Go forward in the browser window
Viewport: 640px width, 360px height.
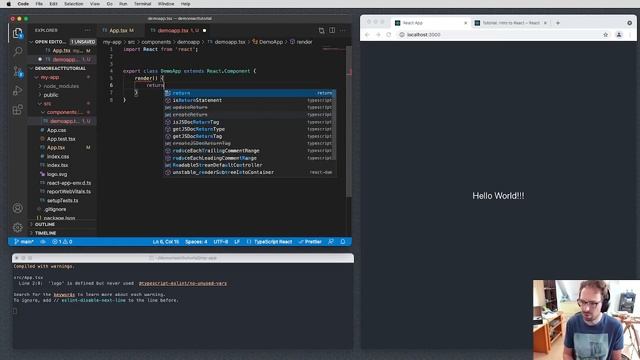click(378, 35)
